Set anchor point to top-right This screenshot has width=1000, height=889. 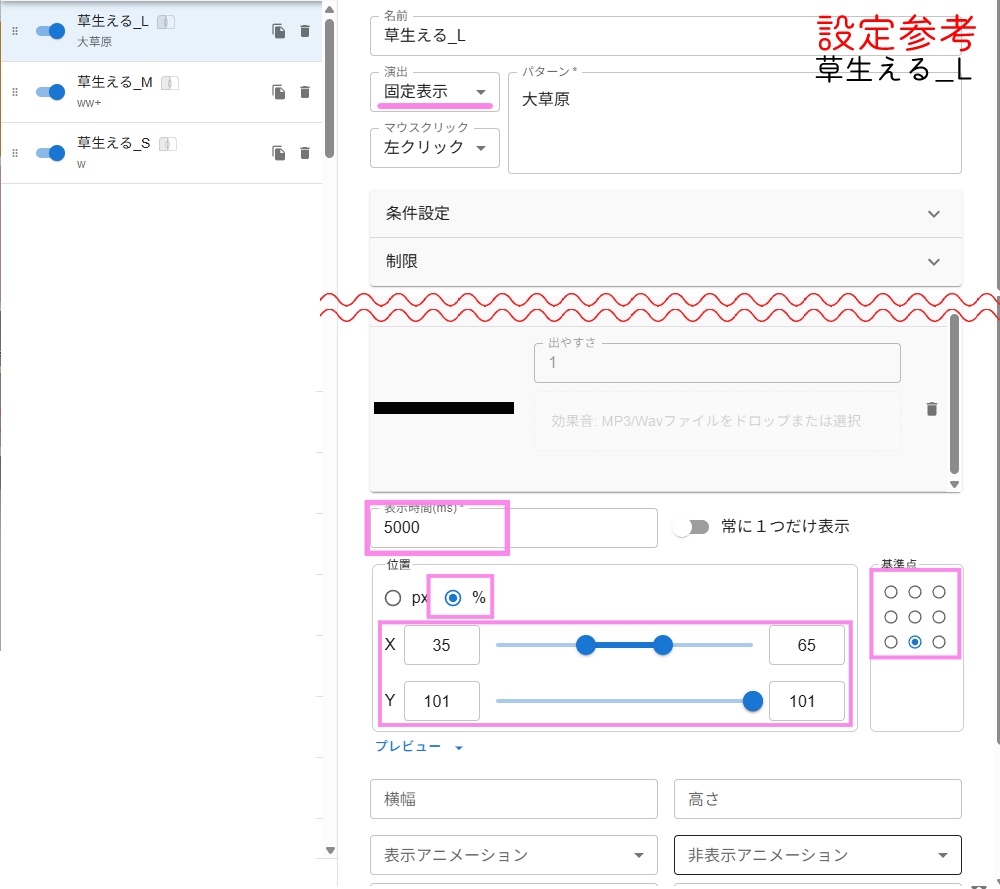939,592
